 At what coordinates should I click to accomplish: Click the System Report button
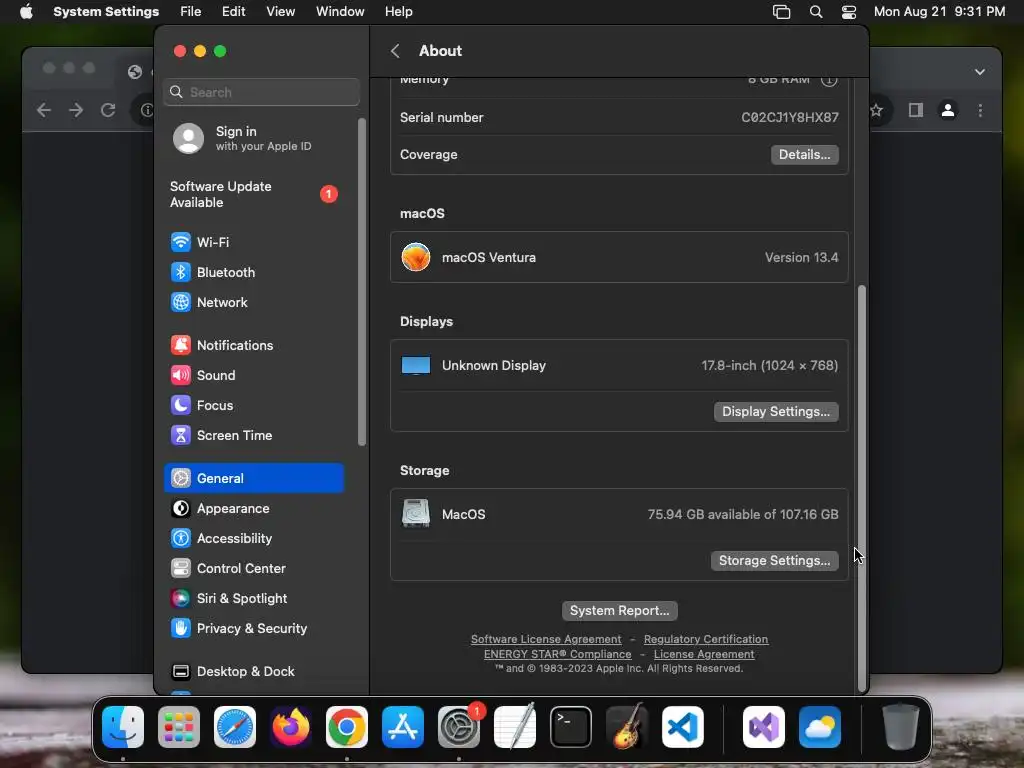point(619,611)
